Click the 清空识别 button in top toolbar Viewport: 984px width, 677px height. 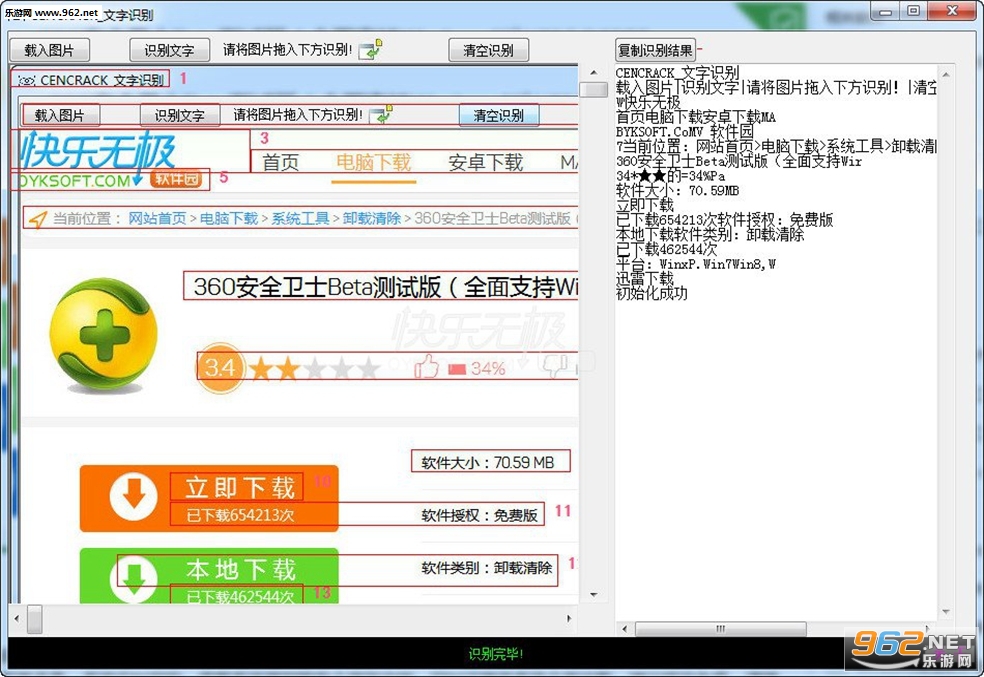point(488,50)
